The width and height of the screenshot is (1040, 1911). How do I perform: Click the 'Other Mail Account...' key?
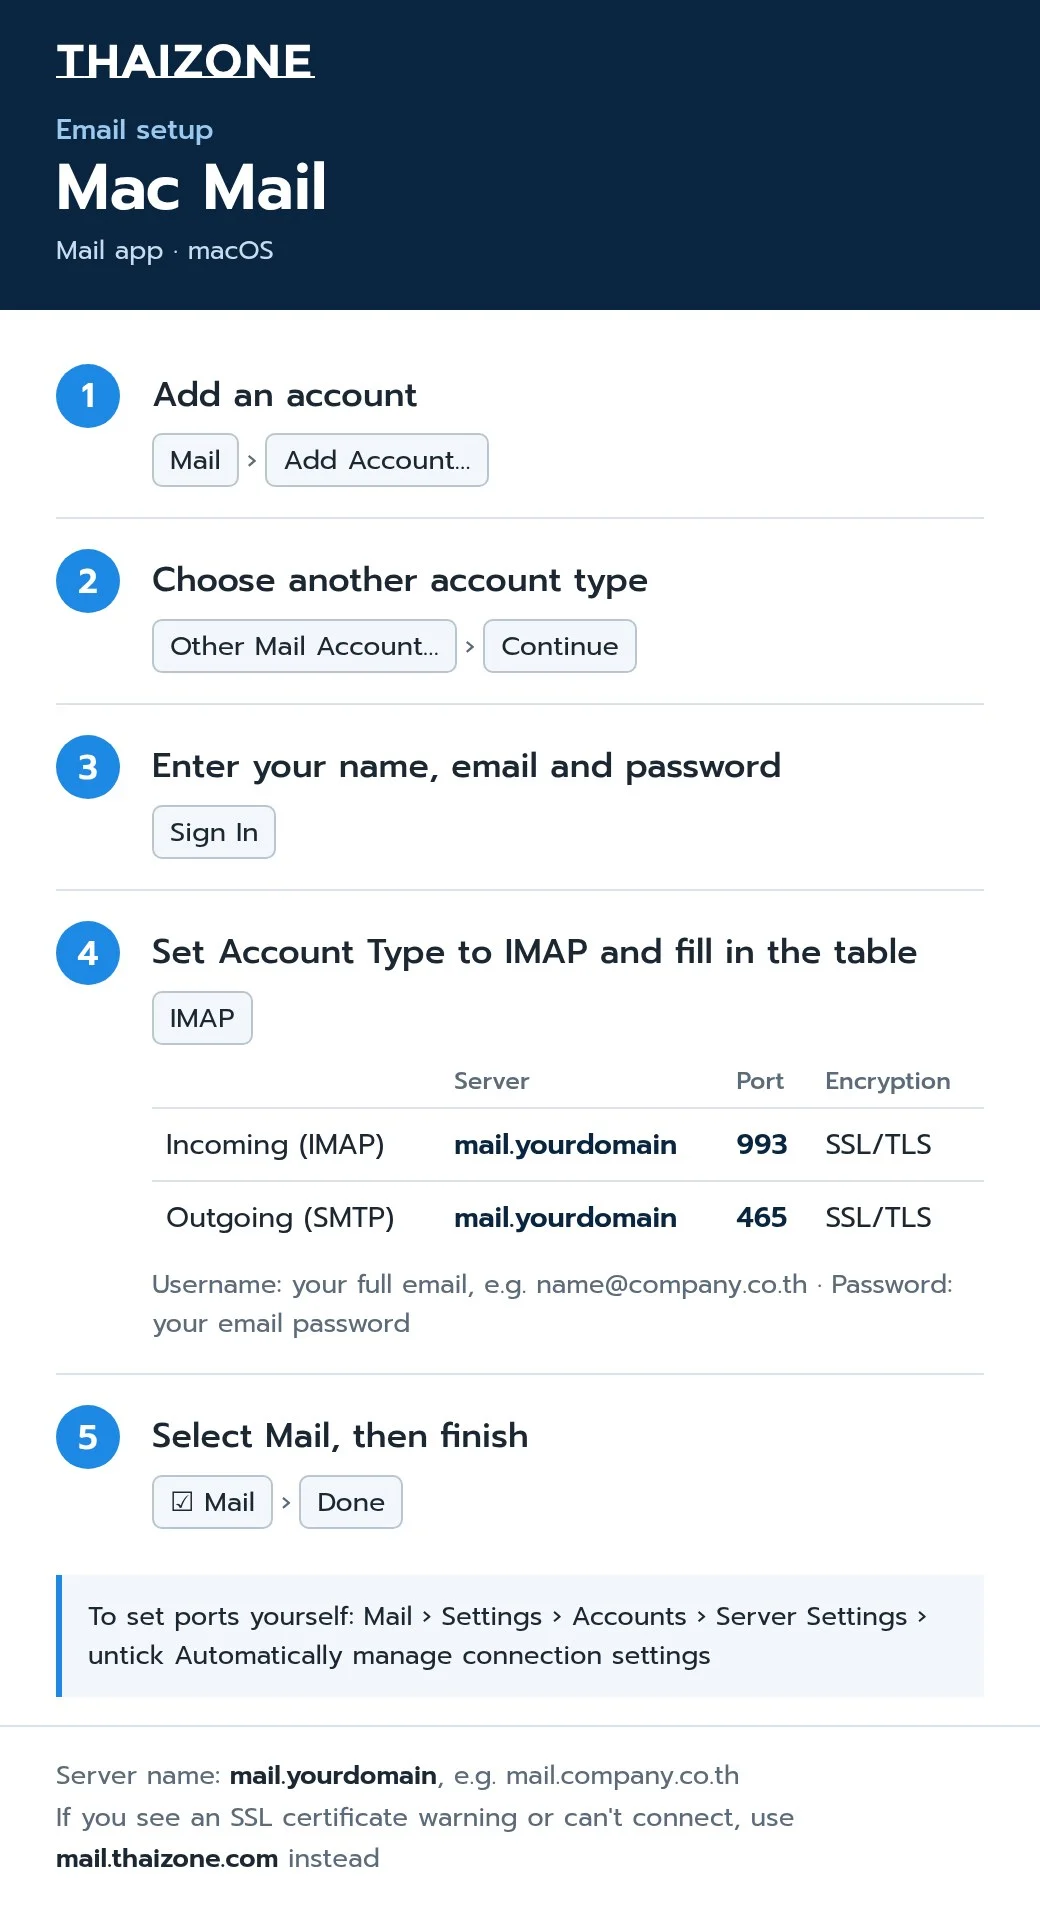coord(304,646)
